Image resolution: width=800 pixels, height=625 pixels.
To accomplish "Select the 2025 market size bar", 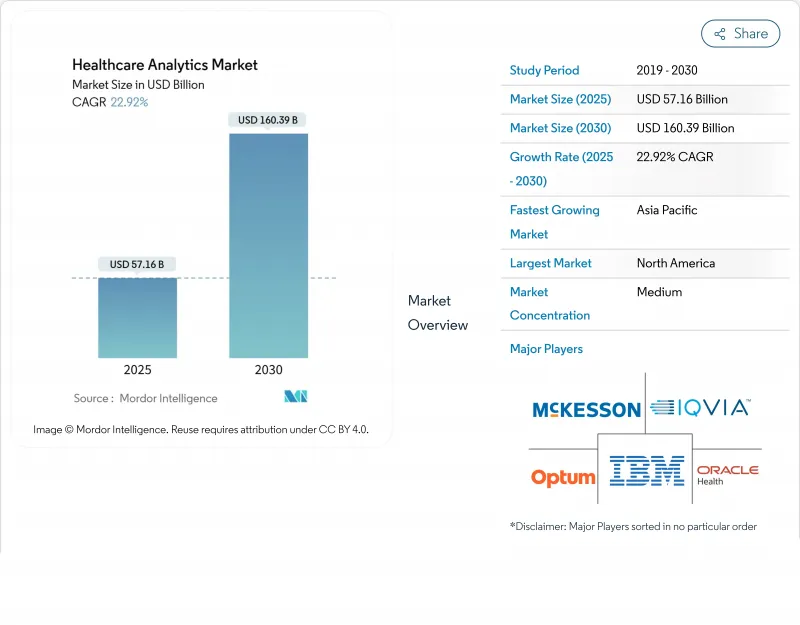I will coord(137,317).
